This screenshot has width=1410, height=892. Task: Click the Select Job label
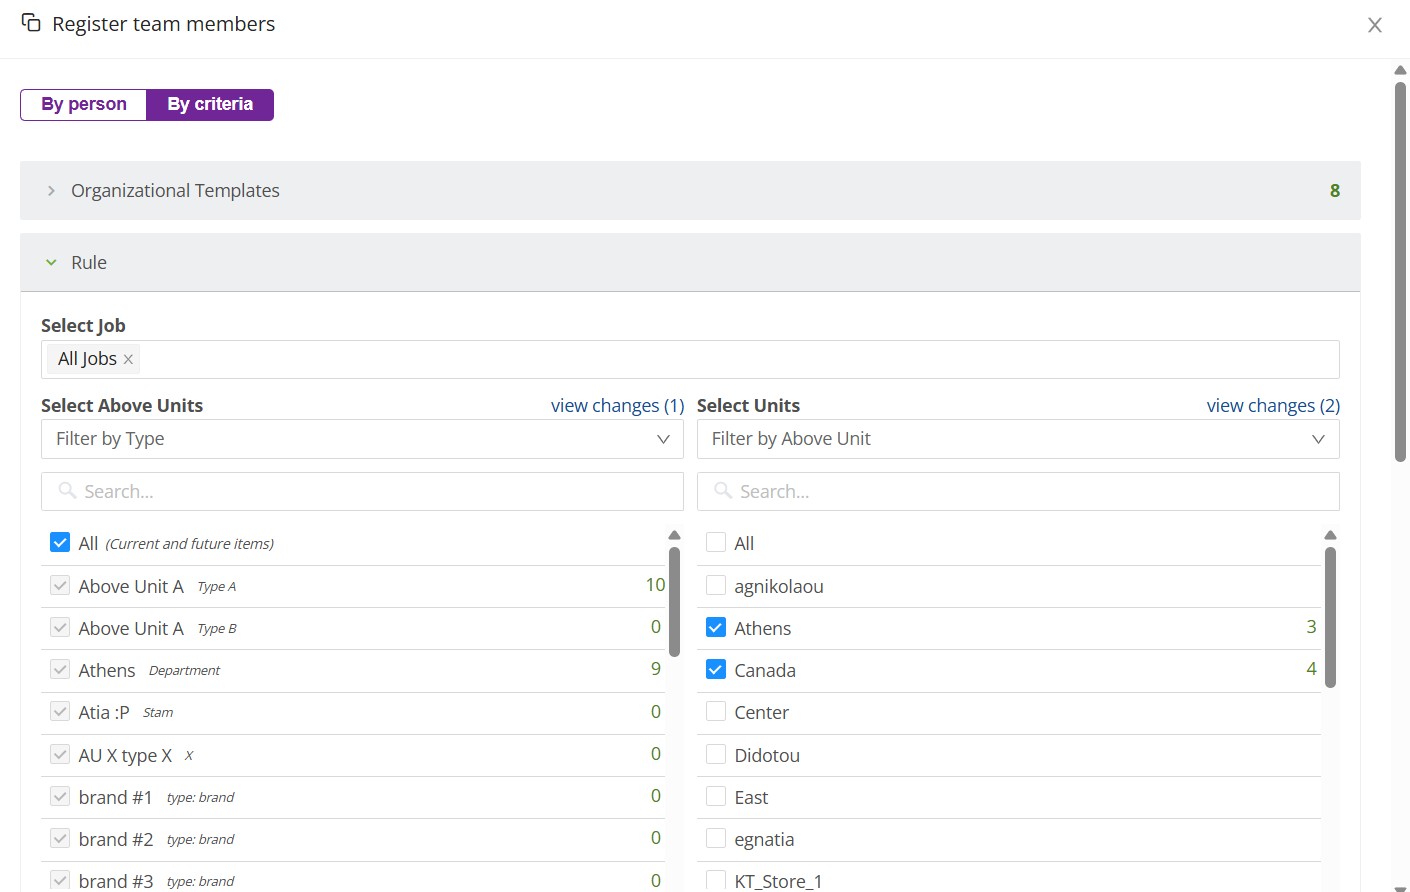pyautogui.click(x=83, y=325)
